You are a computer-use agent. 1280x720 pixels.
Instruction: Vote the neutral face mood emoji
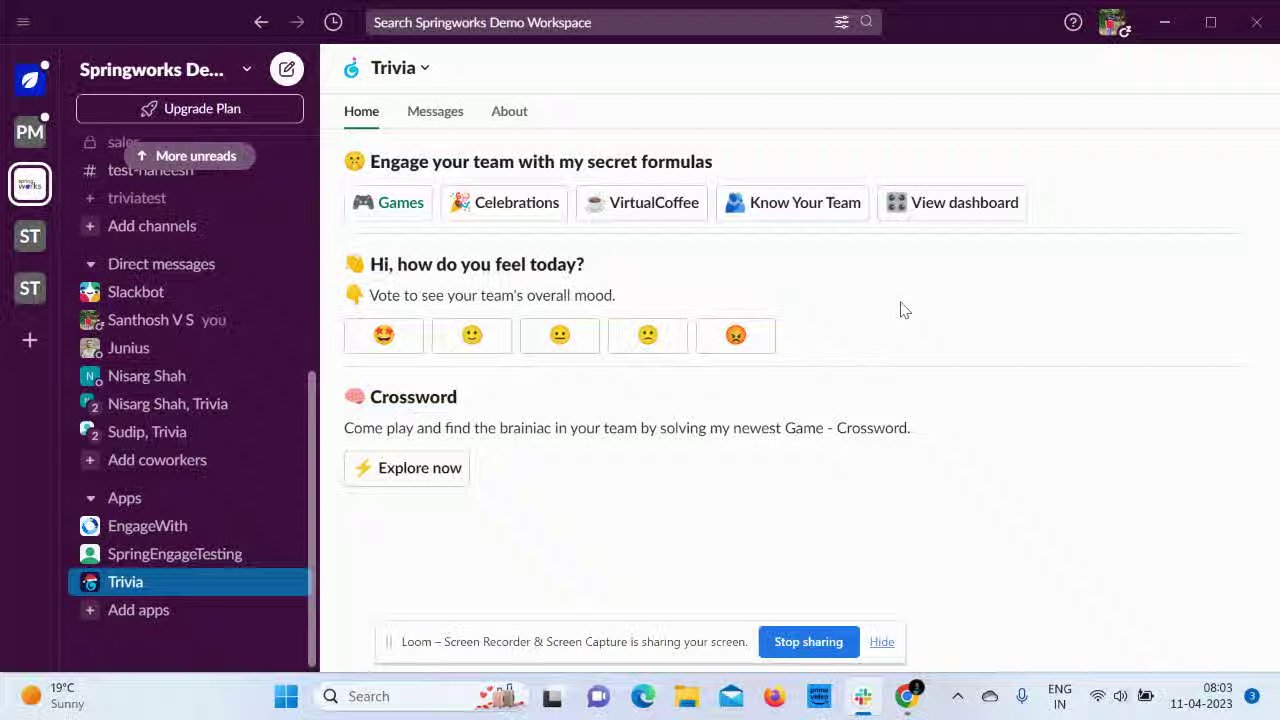click(x=560, y=336)
